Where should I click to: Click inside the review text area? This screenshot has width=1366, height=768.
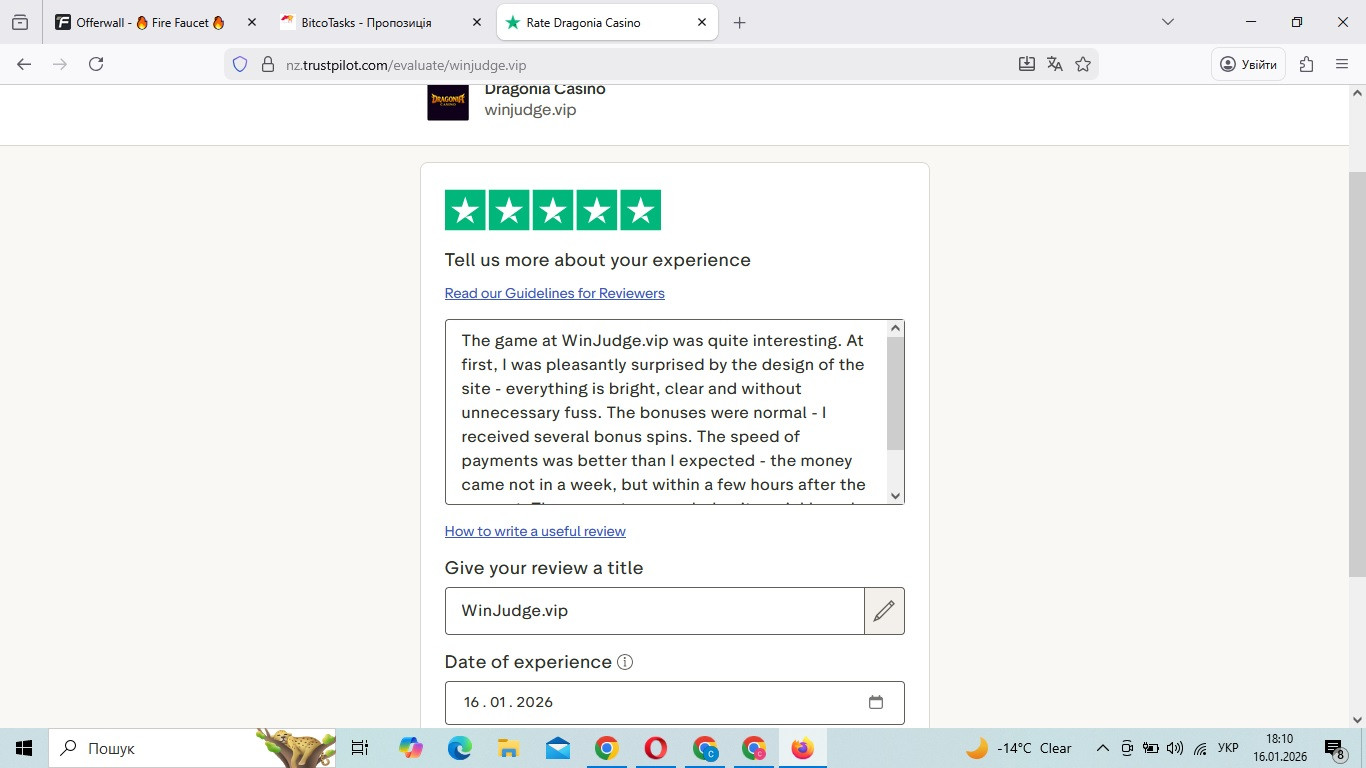coord(665,412)
